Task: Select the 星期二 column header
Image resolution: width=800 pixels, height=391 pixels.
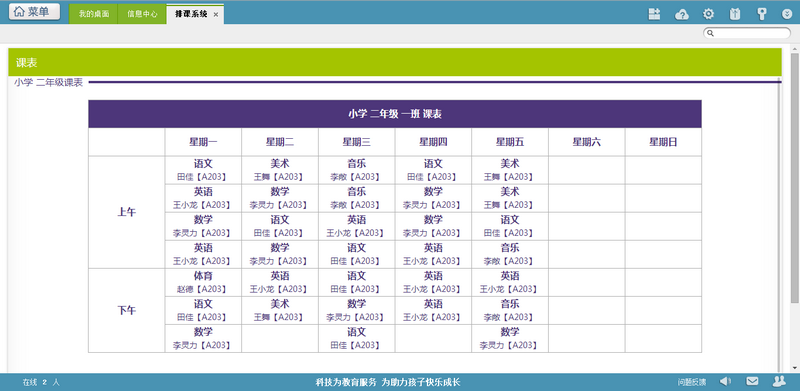Action: click(x=280, y=142)
